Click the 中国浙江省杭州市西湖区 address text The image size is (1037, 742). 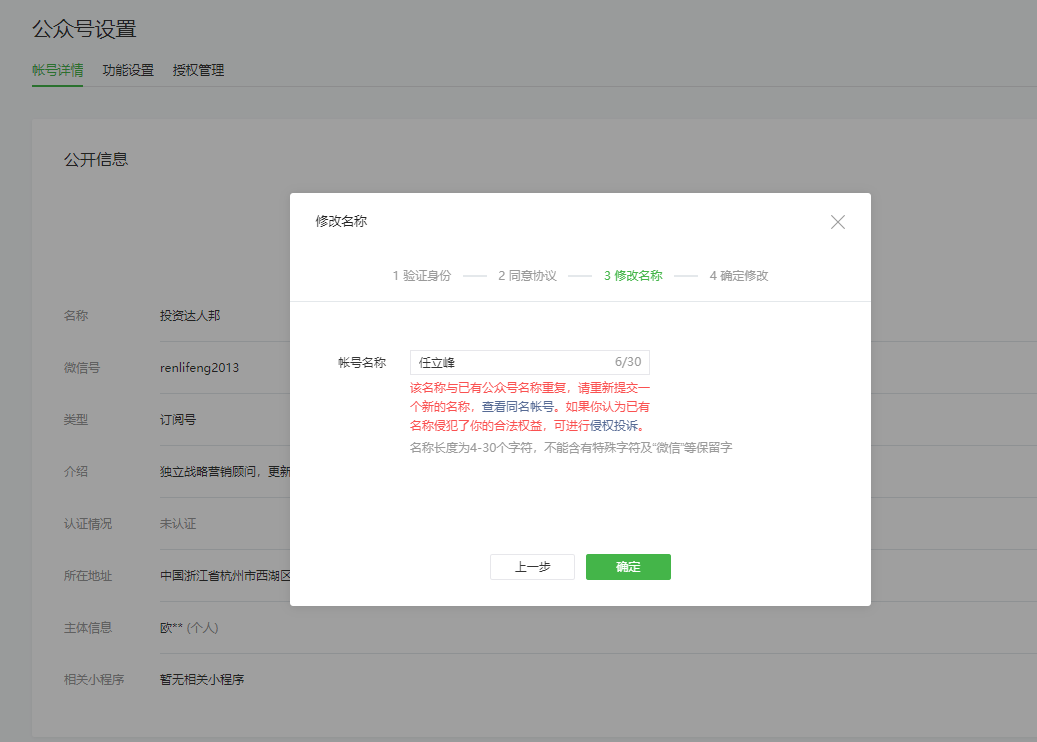pos(225,575)
